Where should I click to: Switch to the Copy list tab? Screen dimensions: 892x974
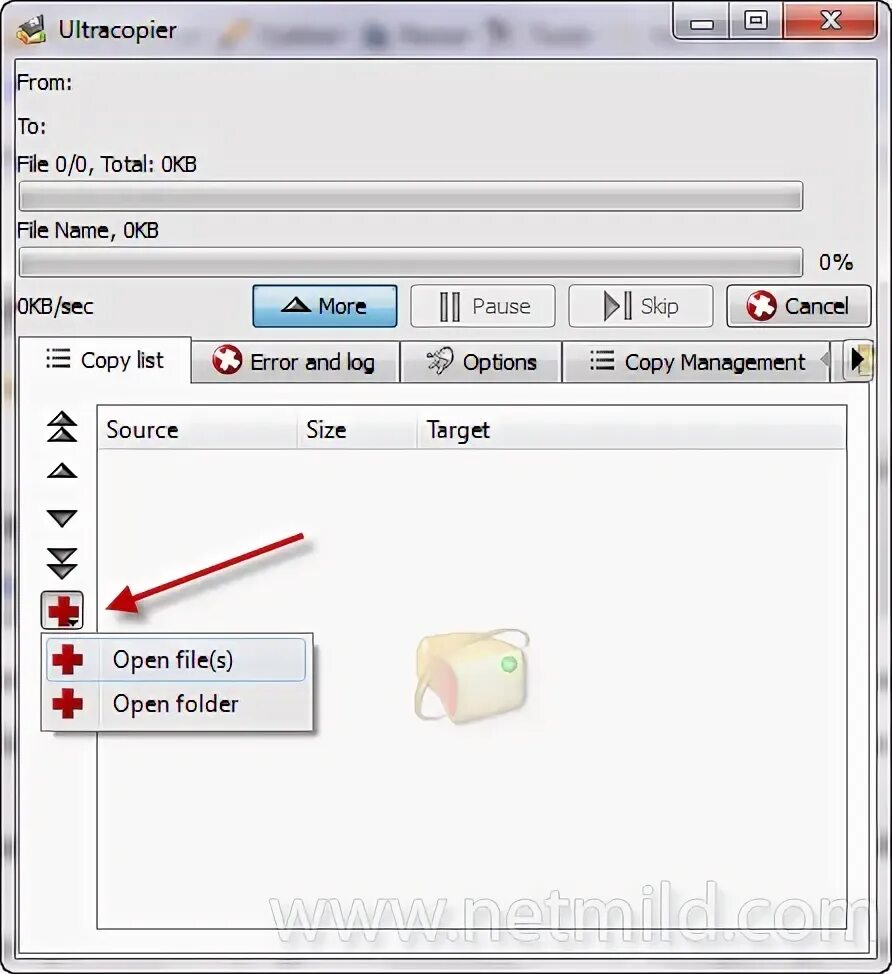click(105, 360)
